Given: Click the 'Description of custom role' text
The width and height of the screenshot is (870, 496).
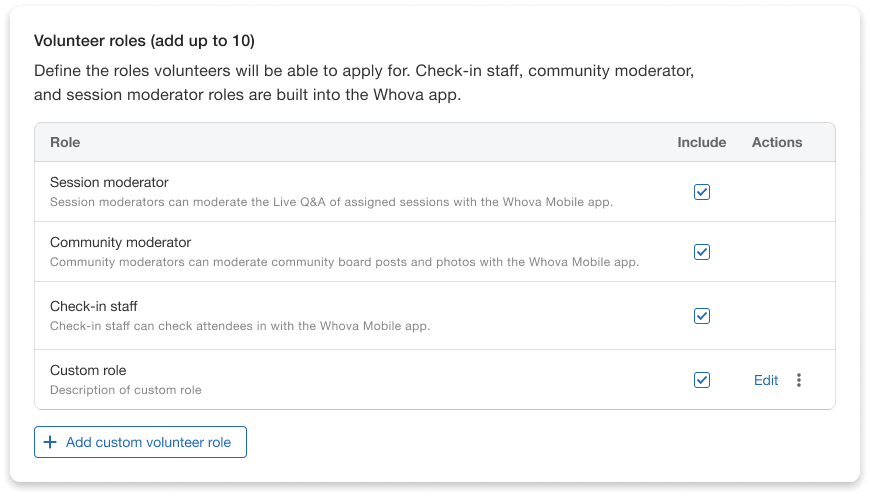Looking at the screenshot, I should click(x=126, y=390).
